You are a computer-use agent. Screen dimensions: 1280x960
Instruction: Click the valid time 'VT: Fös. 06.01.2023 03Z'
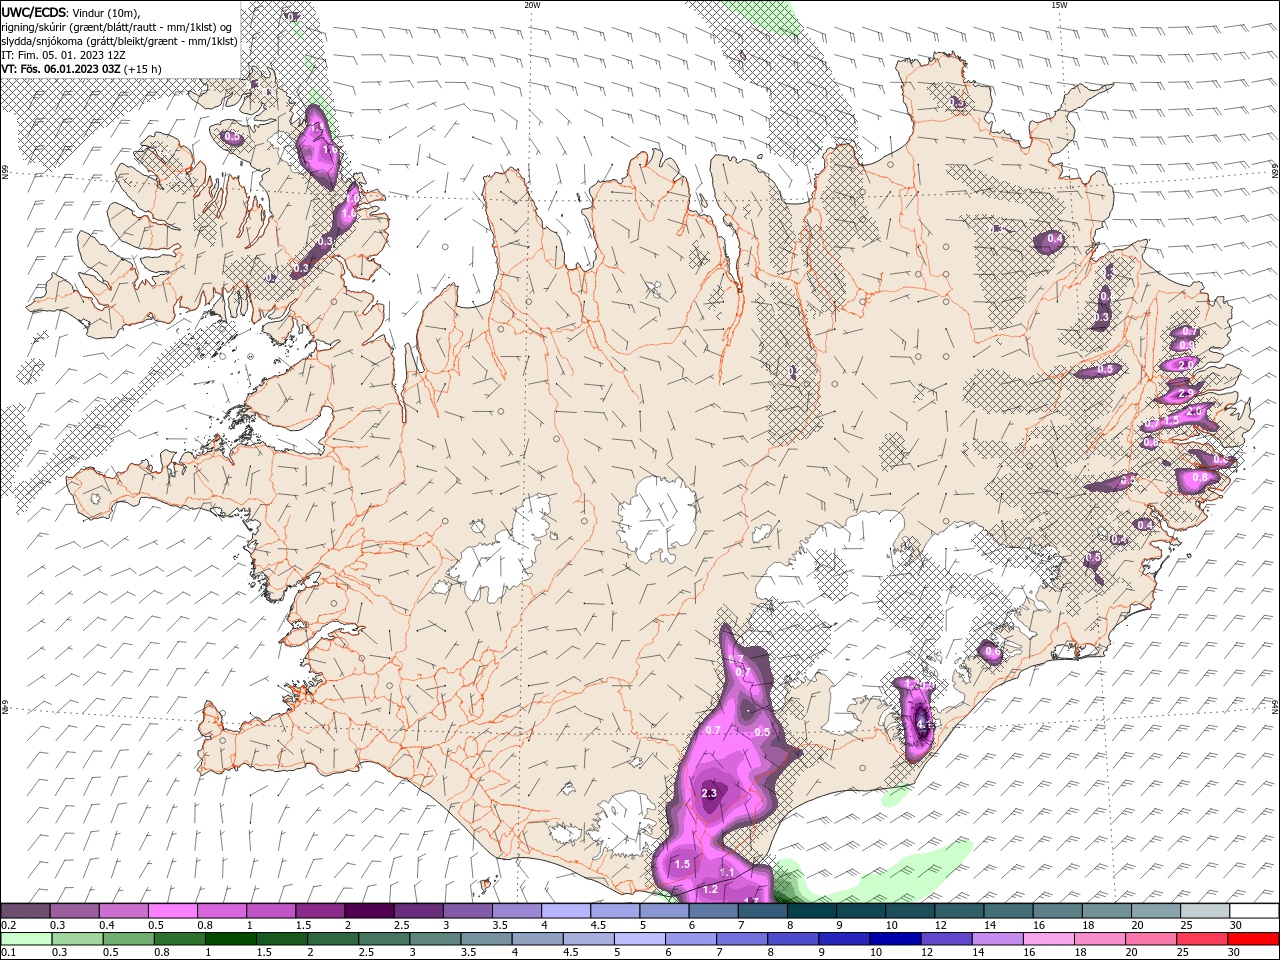61,68
